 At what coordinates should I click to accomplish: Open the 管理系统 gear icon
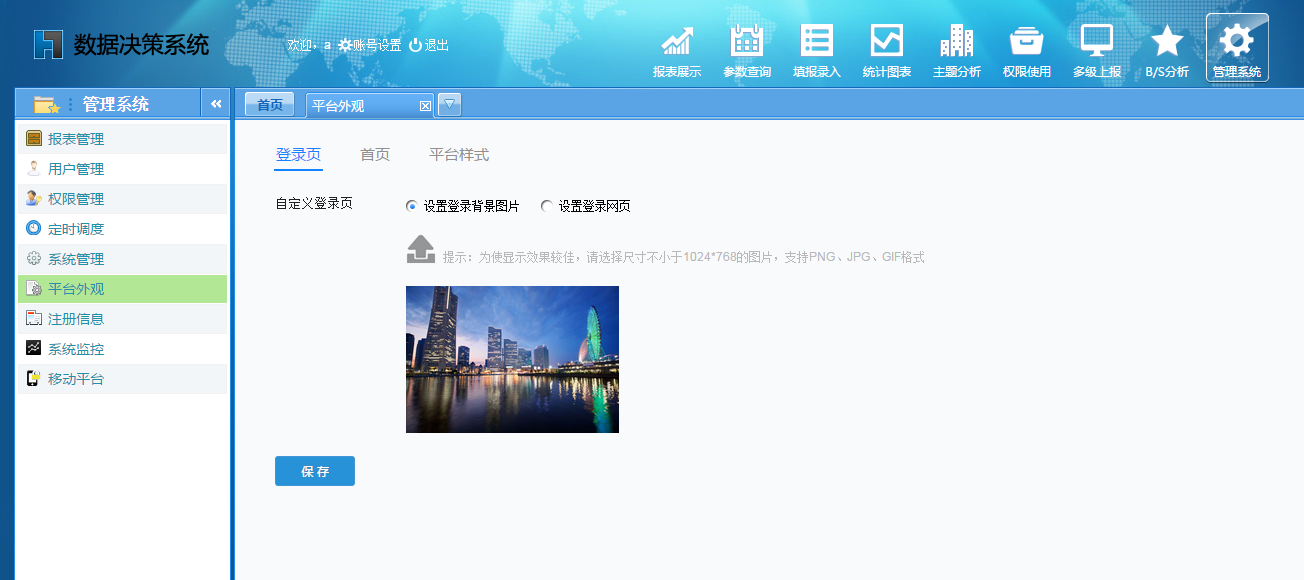1237,40
